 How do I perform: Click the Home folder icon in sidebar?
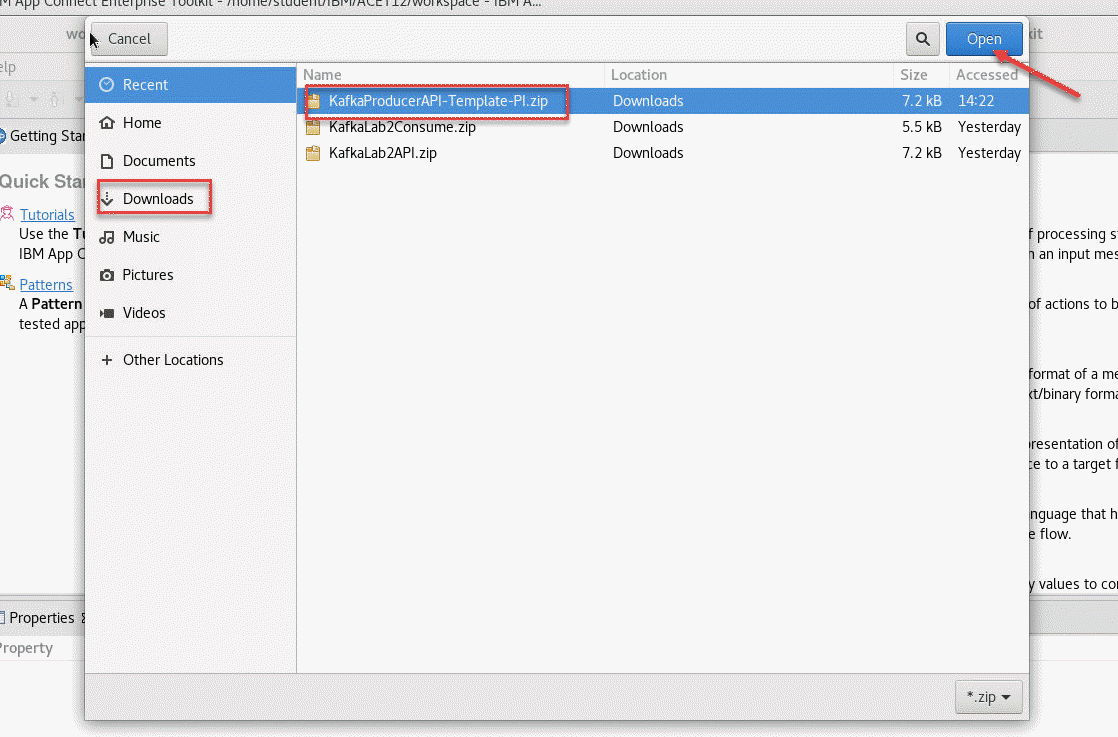point(107,123)
